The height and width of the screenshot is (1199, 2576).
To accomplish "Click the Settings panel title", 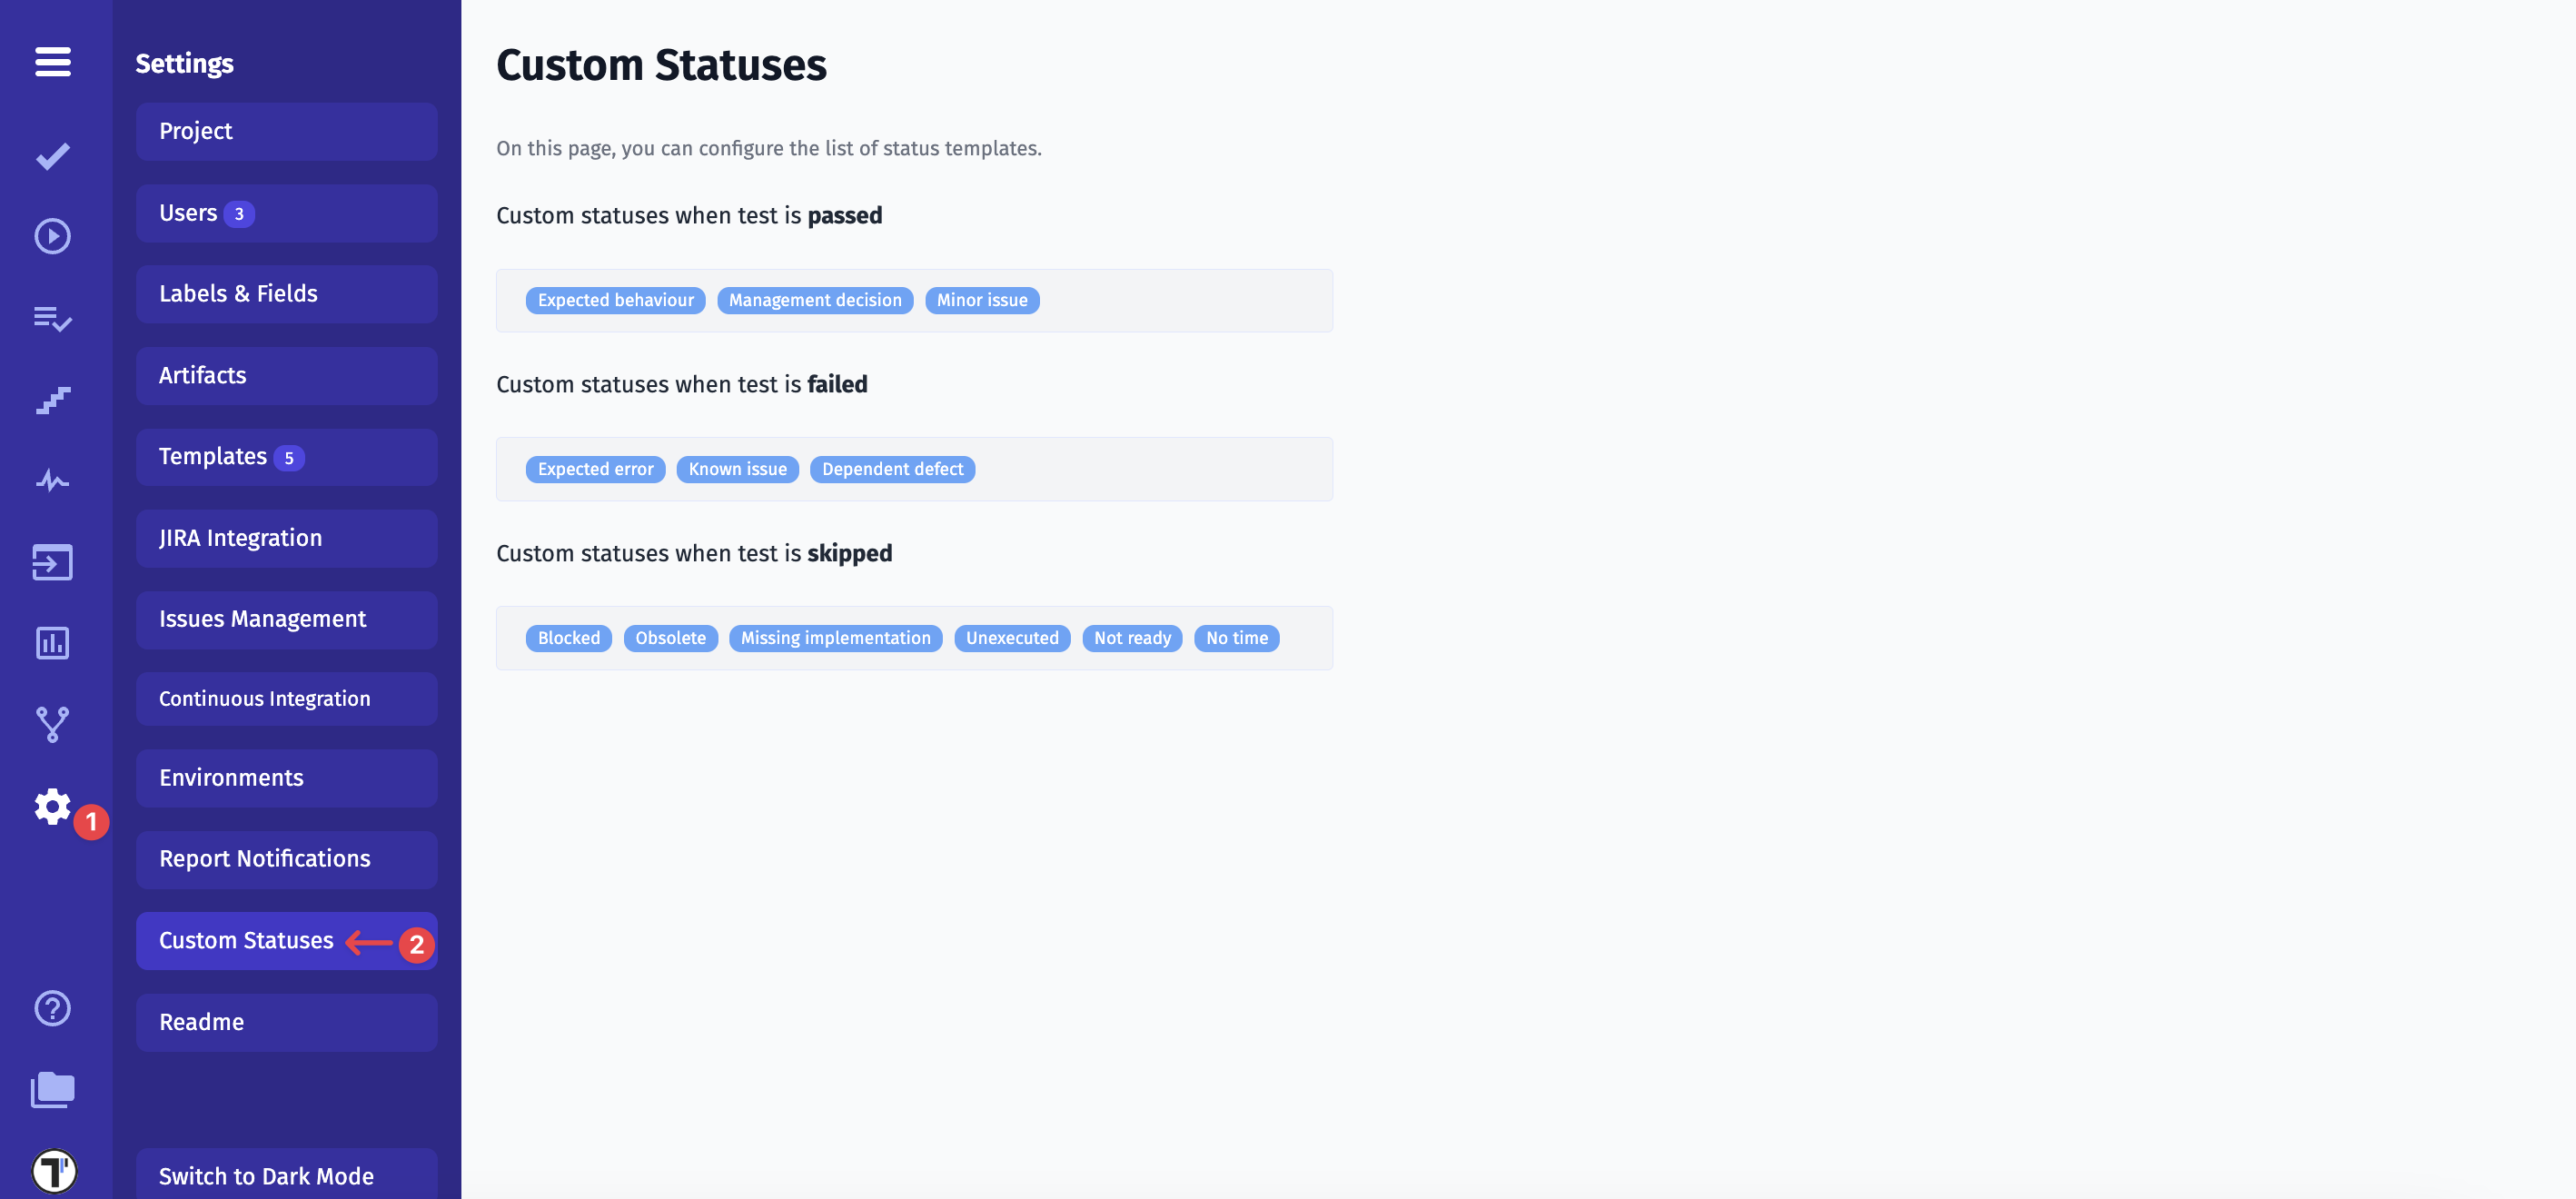I will [185, 63].
